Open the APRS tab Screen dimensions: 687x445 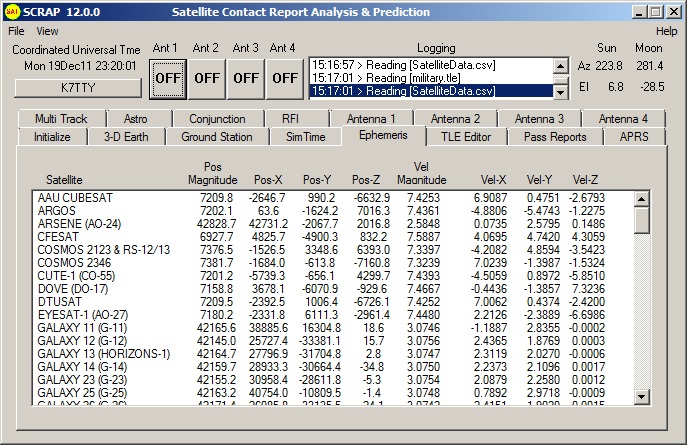[x=634, y=137]
